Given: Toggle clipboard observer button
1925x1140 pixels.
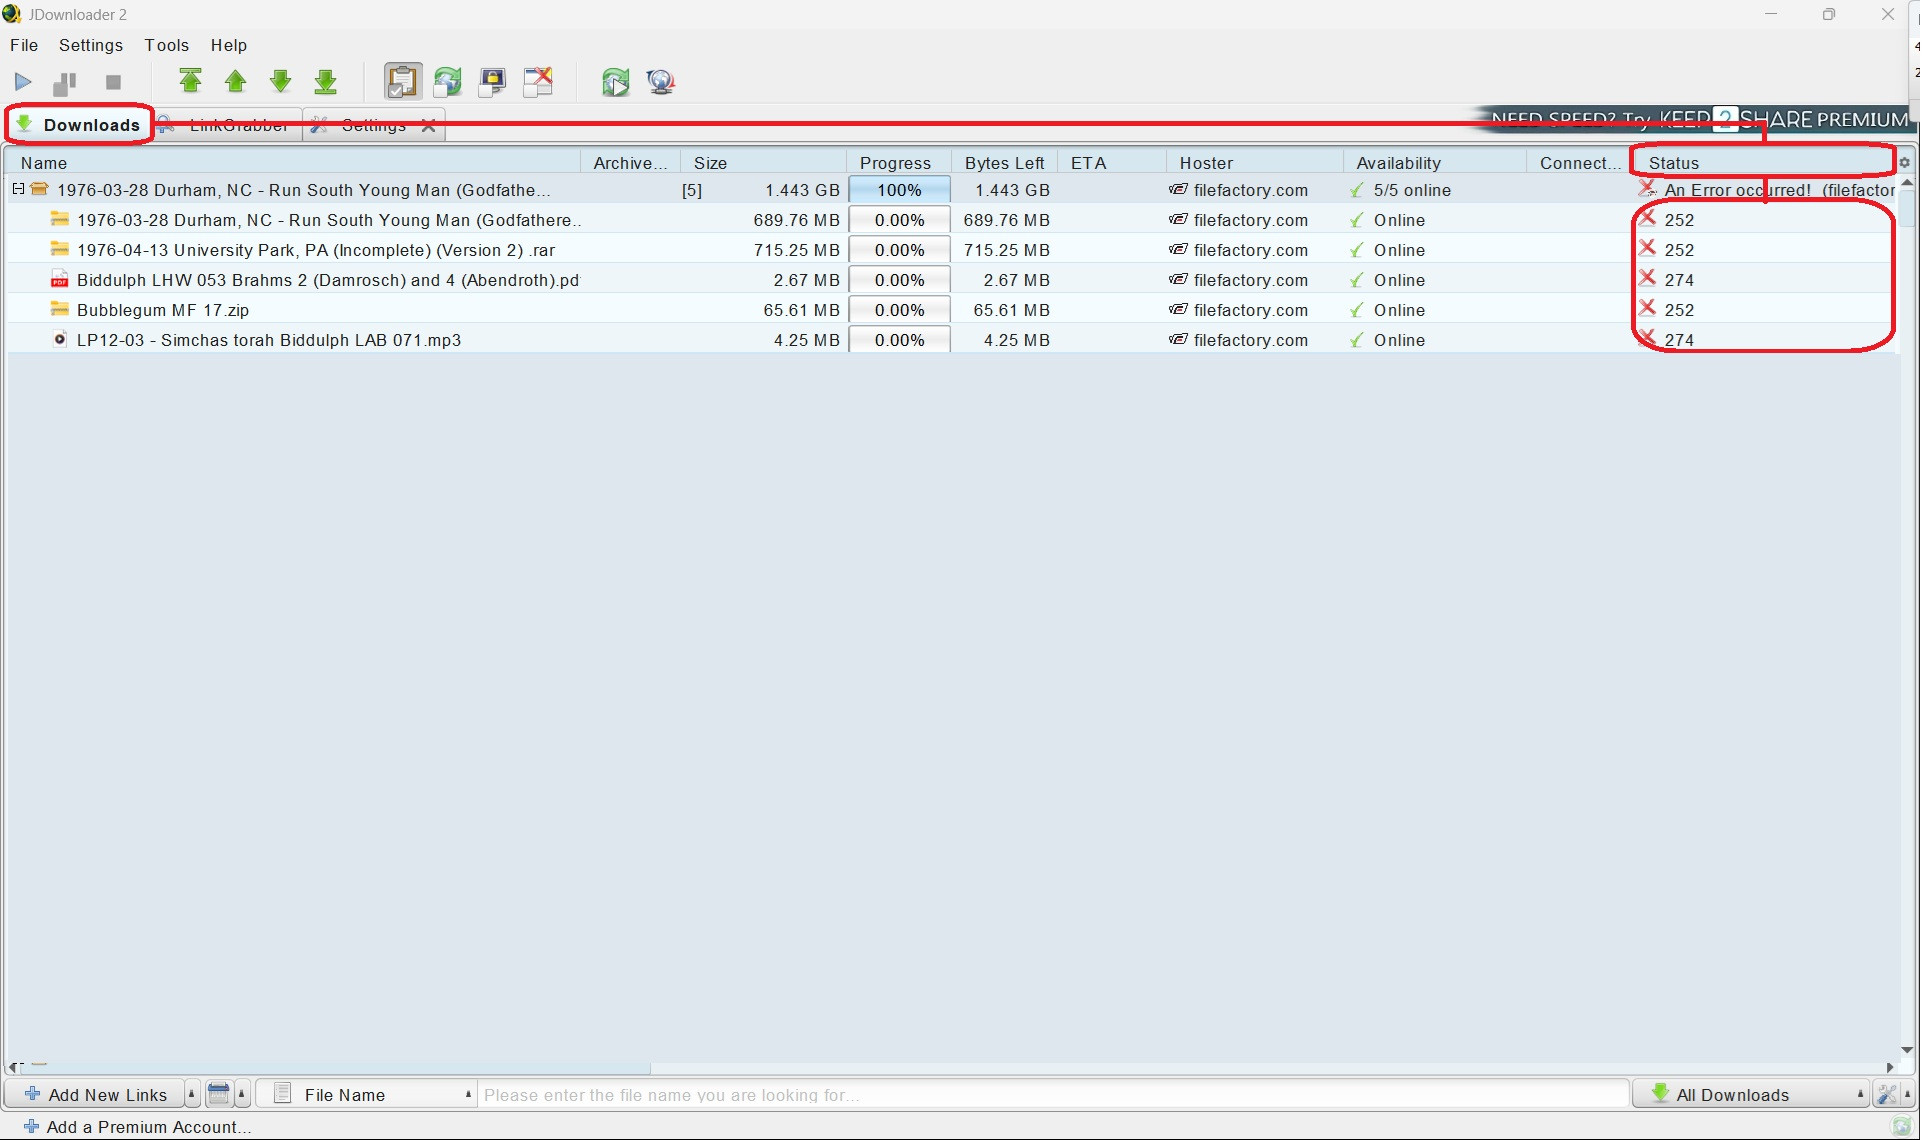Looking at the screenshot, I should coord(402,82).
